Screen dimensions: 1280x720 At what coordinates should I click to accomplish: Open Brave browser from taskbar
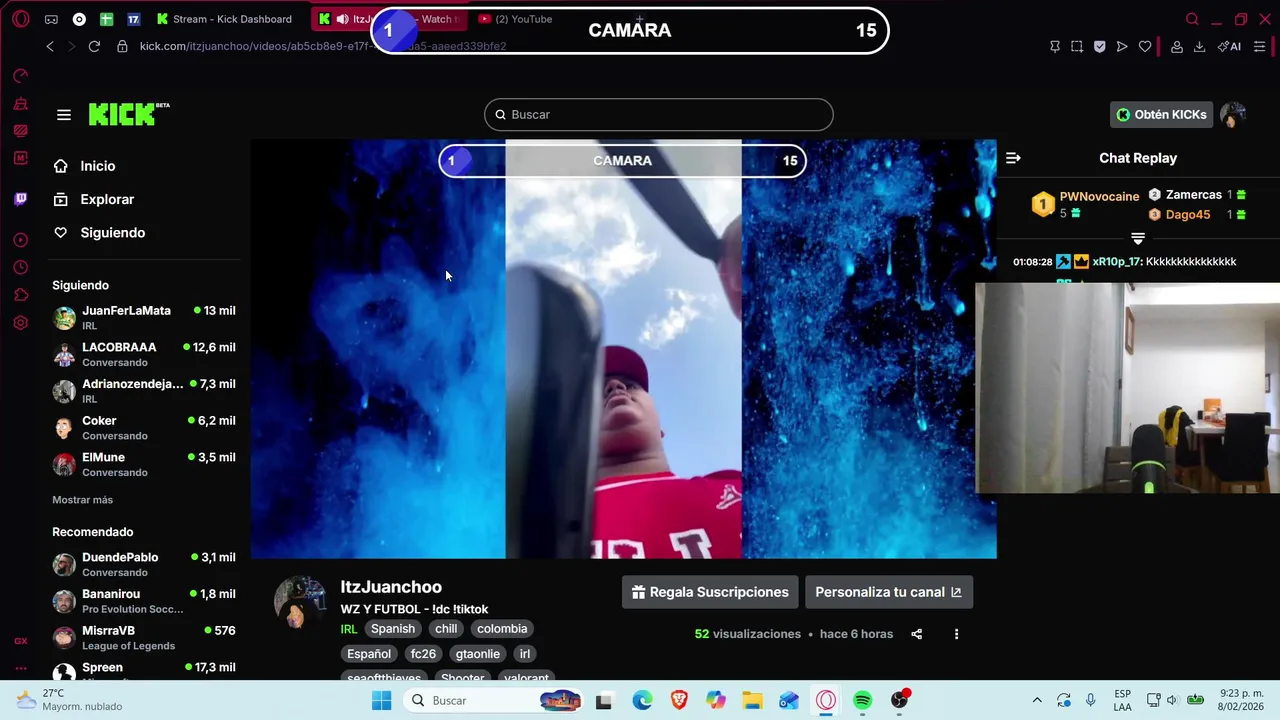pyautogui.click(x=679, y=701)
